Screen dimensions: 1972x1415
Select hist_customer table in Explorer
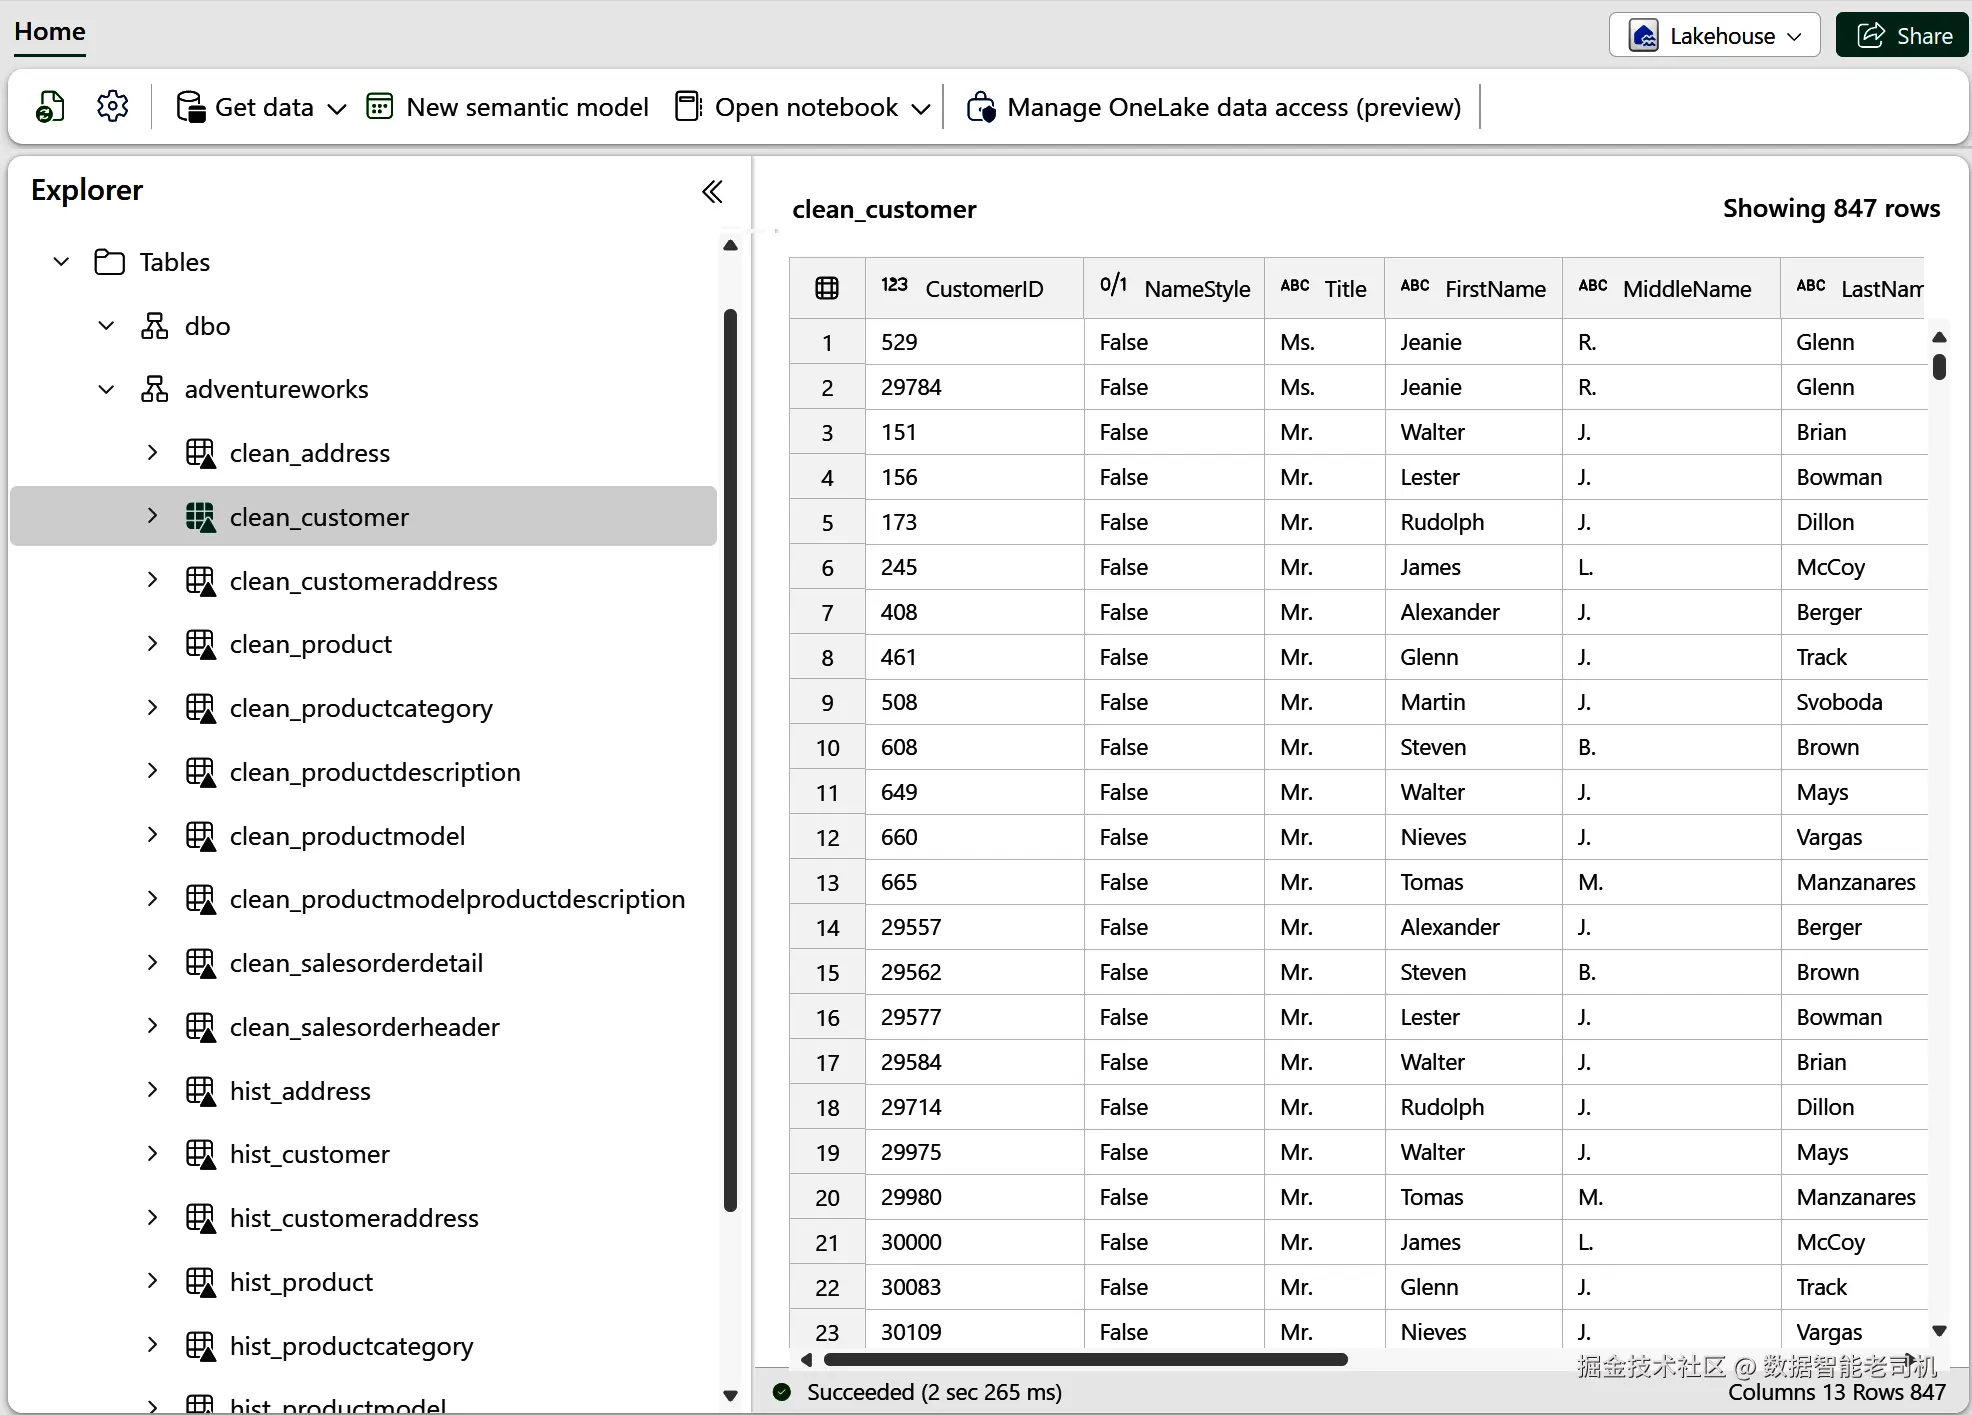pos(309,1154)
